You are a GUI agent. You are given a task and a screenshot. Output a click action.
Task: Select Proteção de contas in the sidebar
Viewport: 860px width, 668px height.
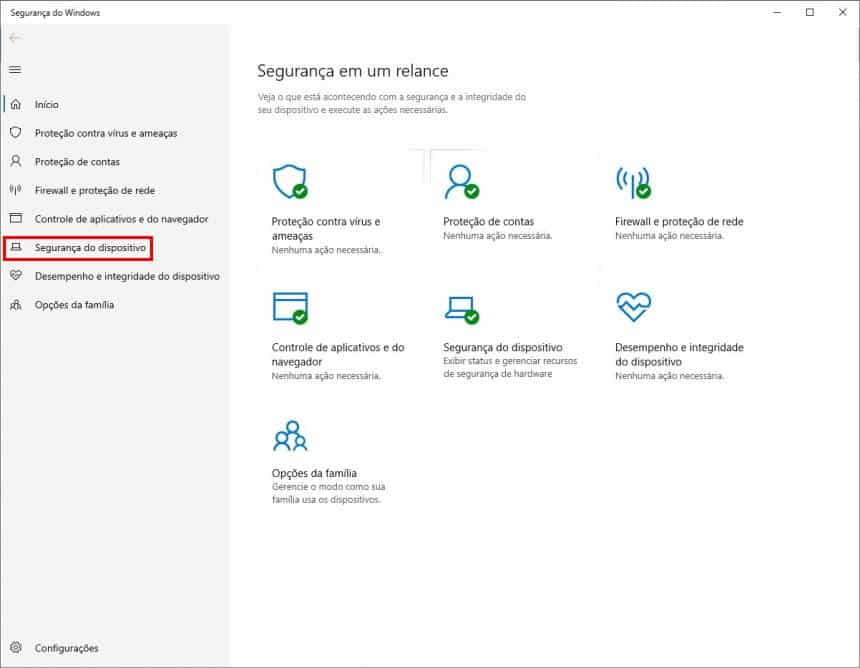[x=77, y=162]
